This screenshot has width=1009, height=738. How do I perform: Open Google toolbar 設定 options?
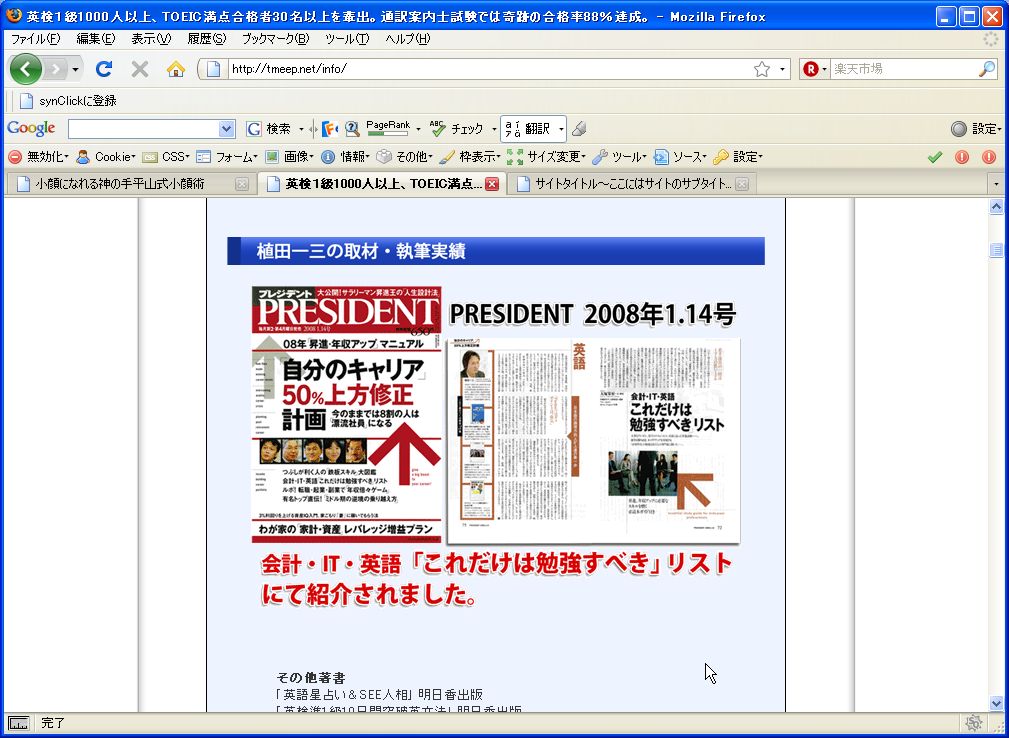[x=976, y=129]
